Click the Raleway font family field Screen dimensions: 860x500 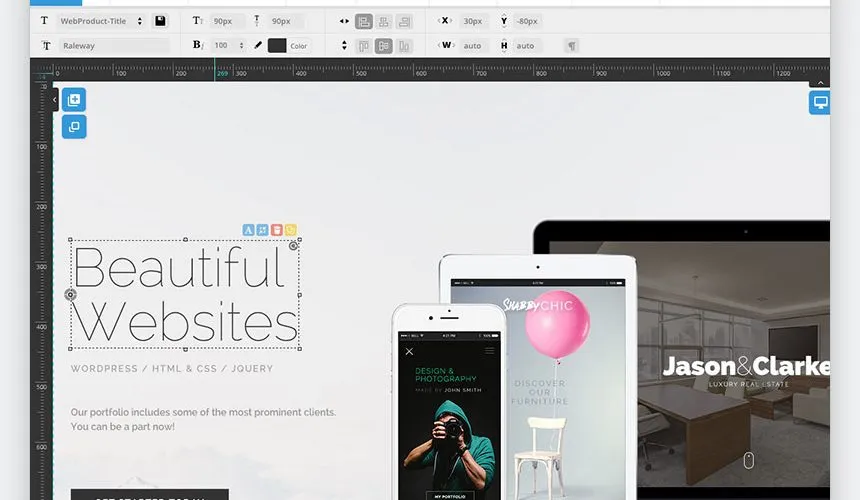(114, 46)
